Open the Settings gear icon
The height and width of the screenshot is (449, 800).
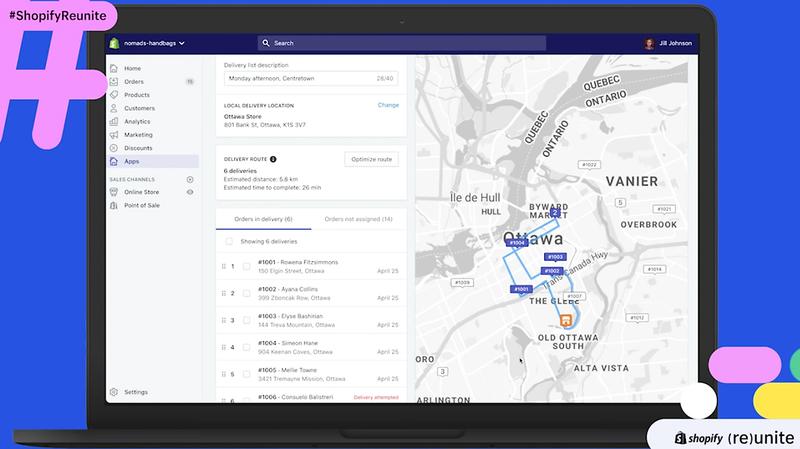tap(114, 392)
